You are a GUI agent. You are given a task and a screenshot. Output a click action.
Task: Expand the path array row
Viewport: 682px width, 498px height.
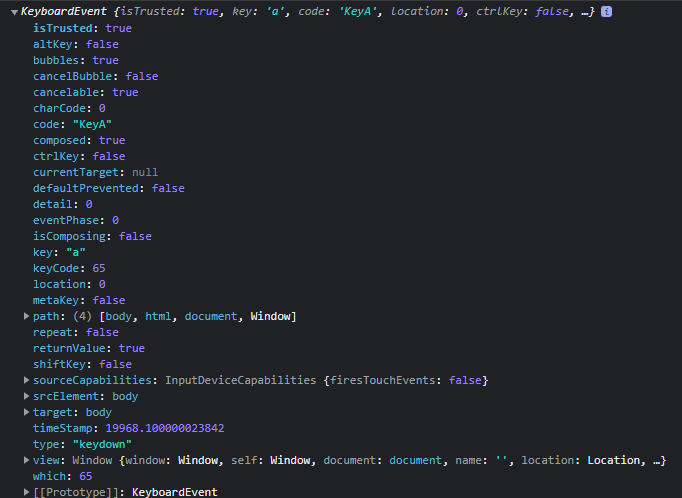26,316
